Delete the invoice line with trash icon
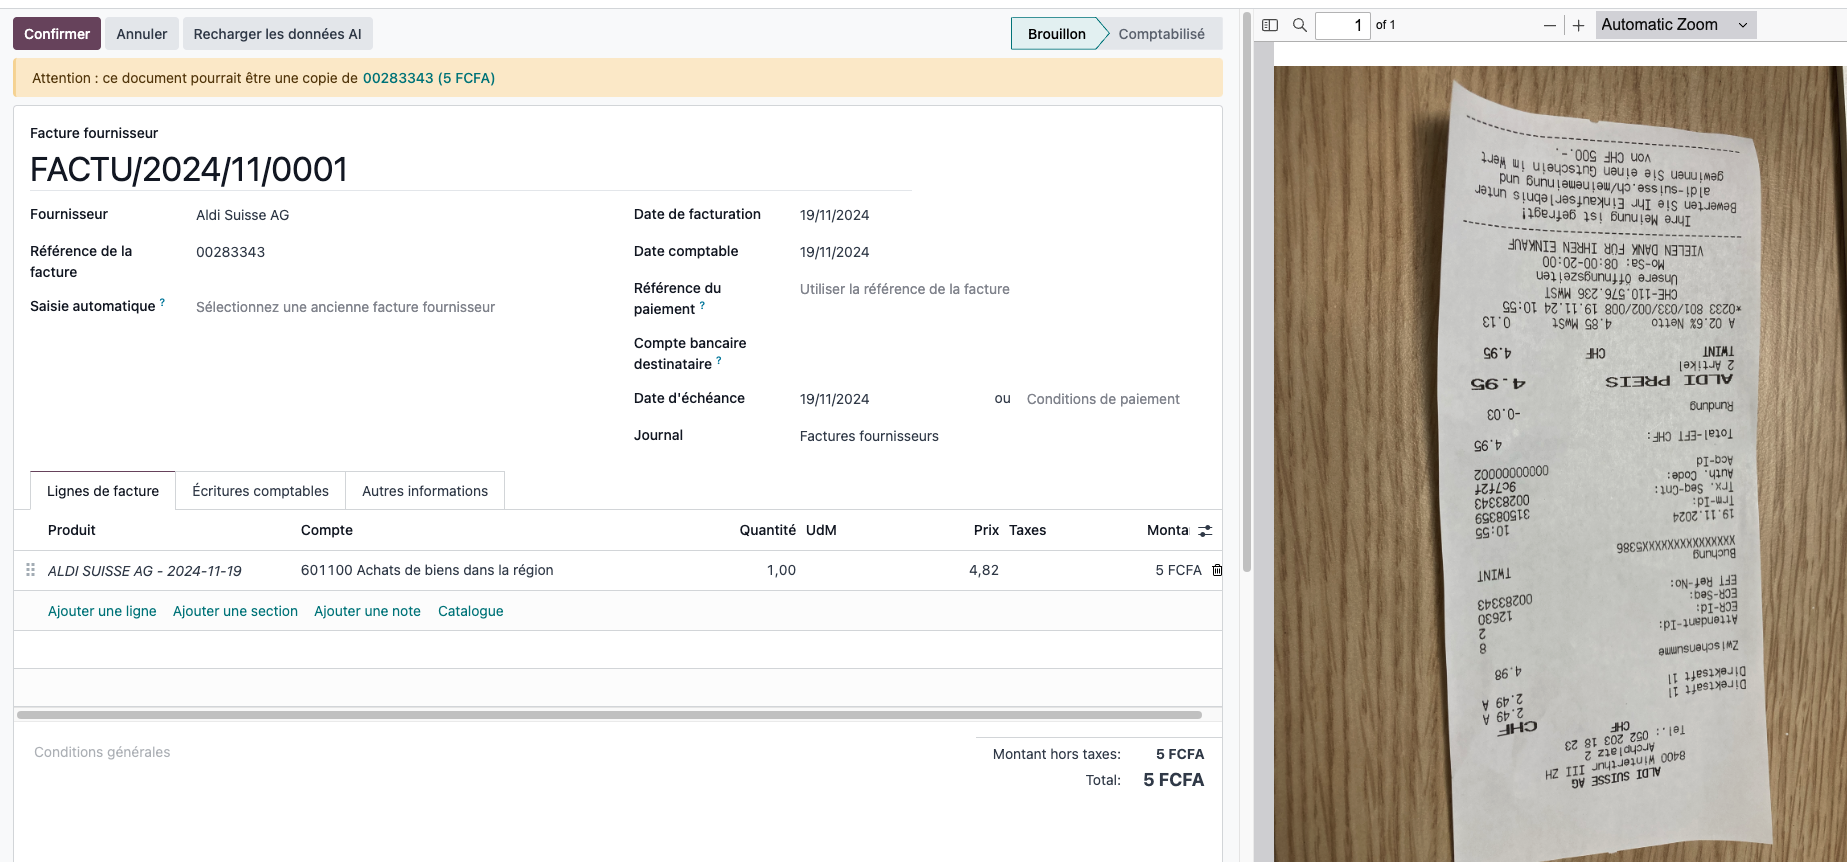 (x=1217, y=570)
